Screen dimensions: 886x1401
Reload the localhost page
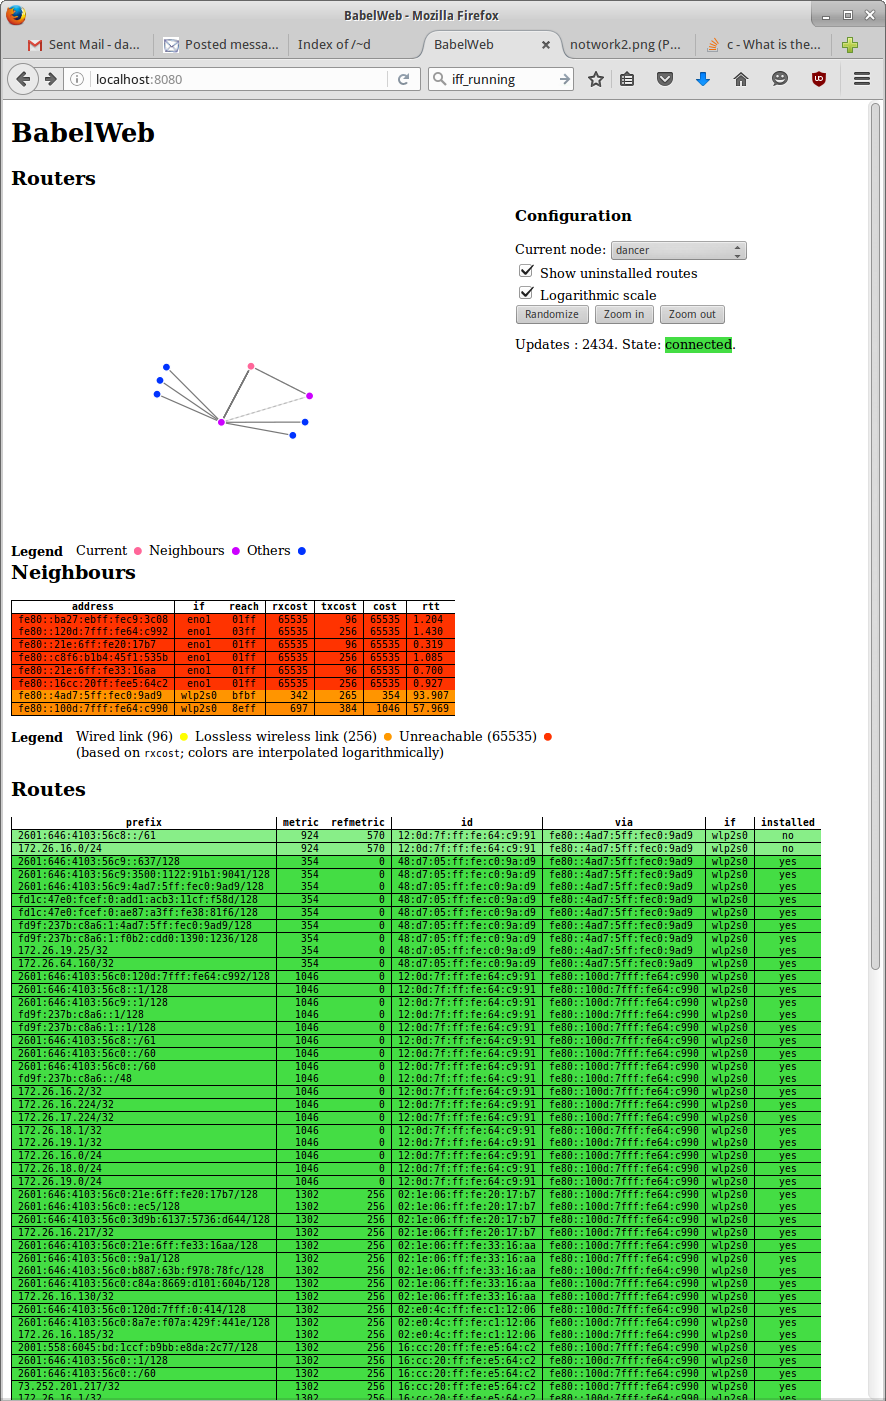click(x=404, y=79)
